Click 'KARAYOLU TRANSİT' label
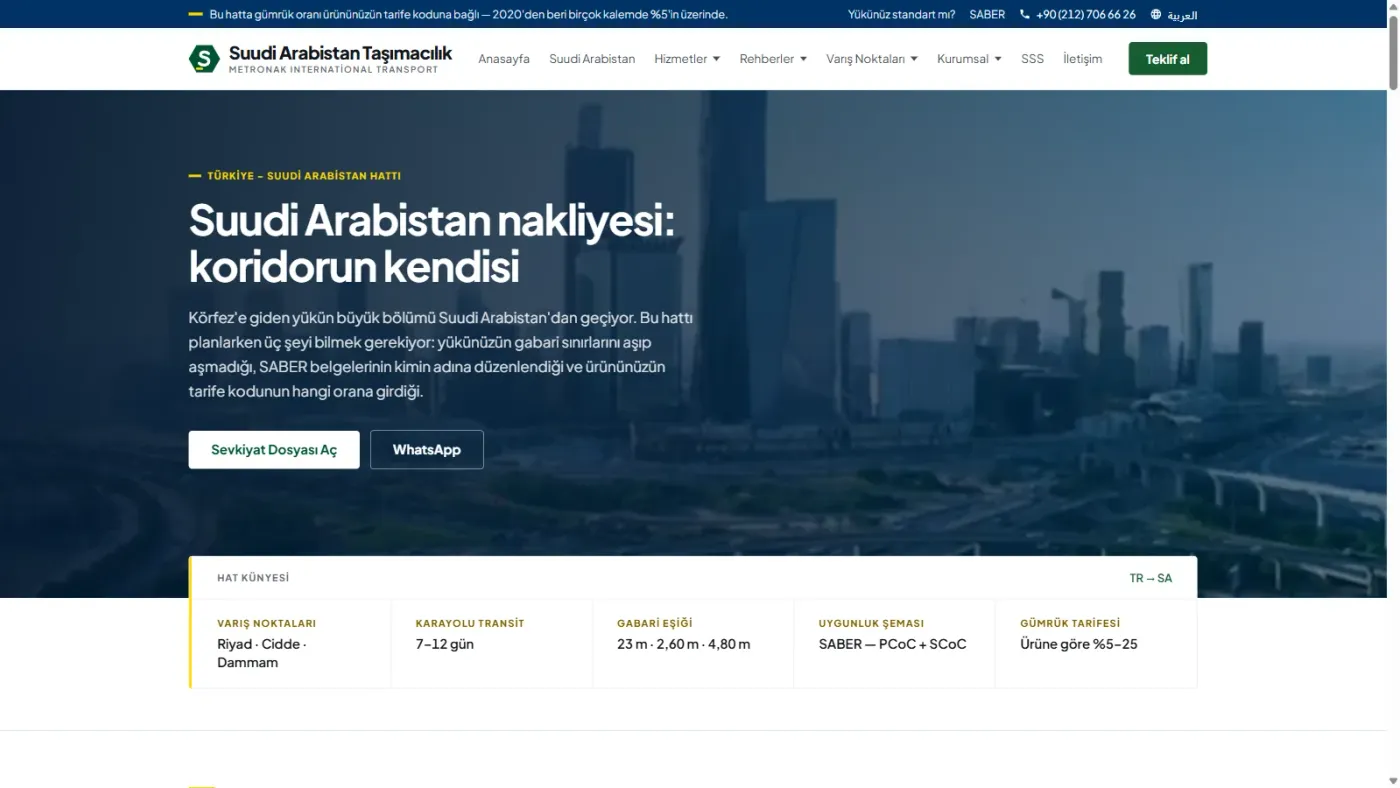 [x=470, y=623]
